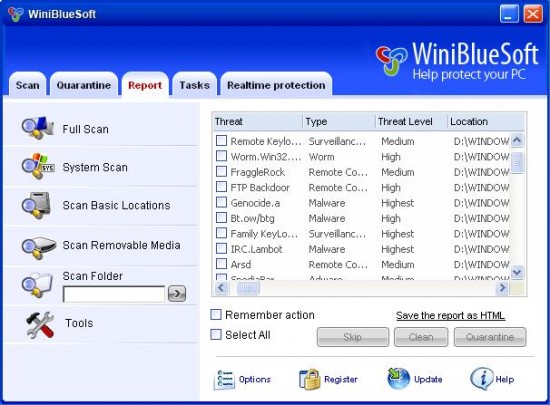Click the FTP Backdoor threat name
The height and width of the screenshot is (405, 550).
pos(260,188)
